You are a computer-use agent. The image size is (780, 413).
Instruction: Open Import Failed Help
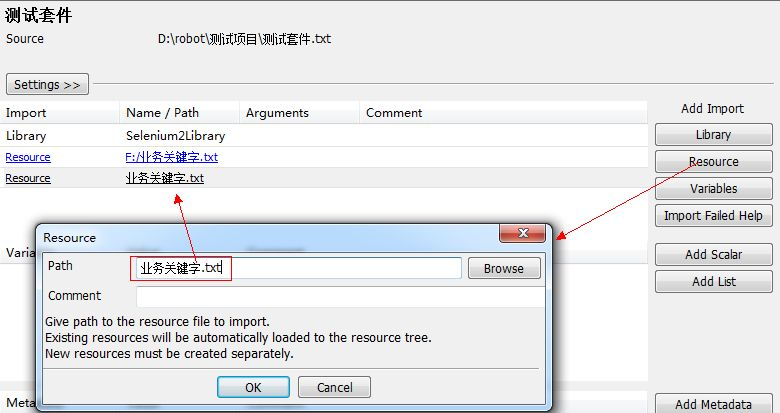(x=713, y=215)
